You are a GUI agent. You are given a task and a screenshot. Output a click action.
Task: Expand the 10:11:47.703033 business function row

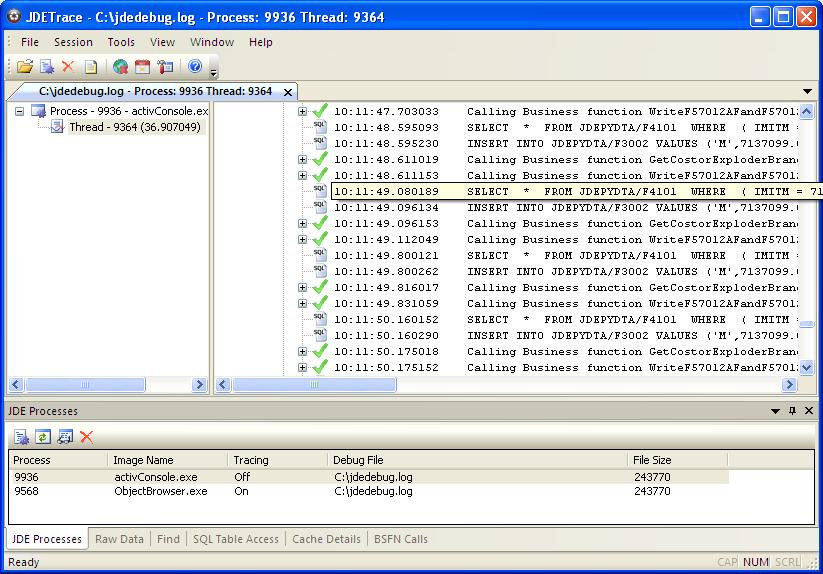[x=303, y=112]
